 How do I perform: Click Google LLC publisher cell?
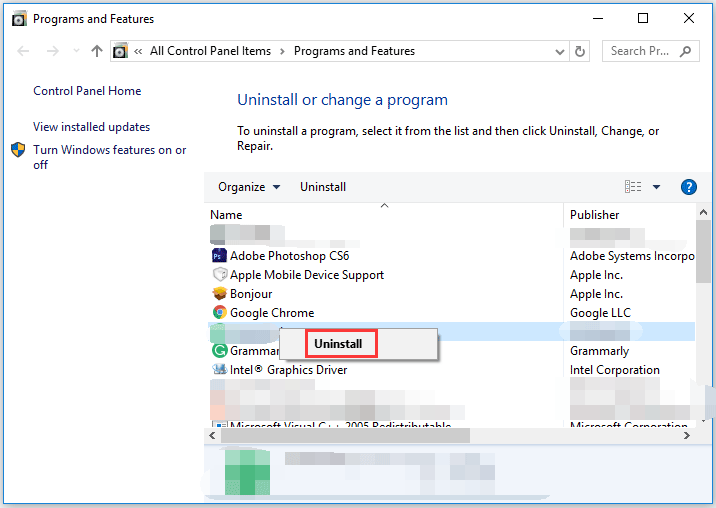pyautogui.click(x=600, y=313)
